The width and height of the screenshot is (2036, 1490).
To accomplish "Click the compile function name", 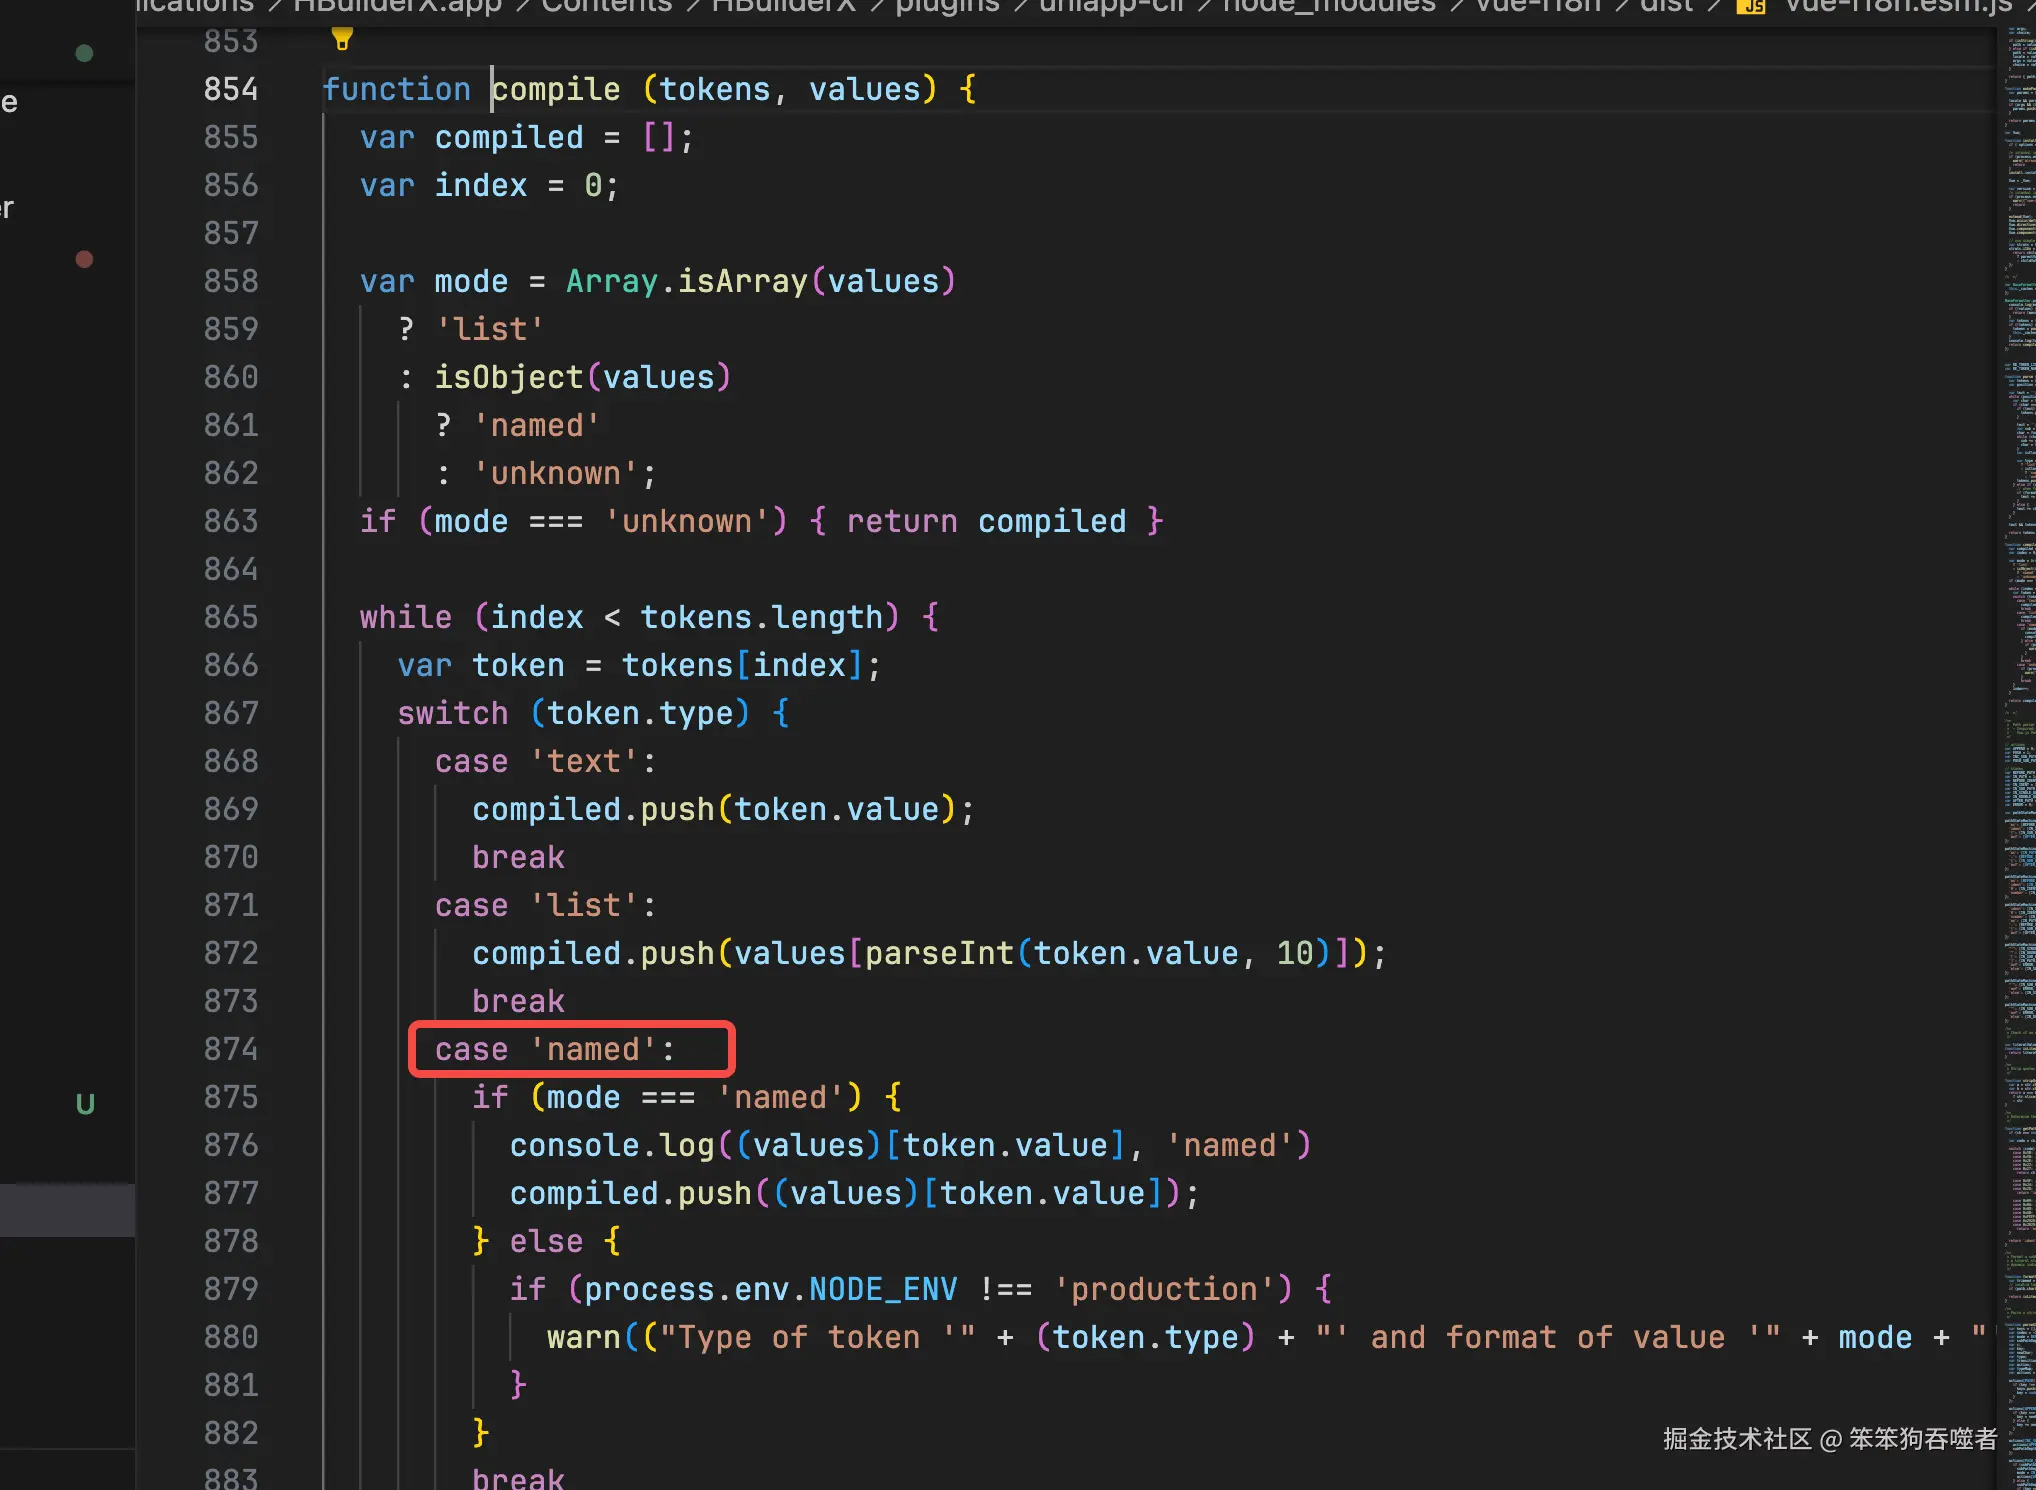I will tap(557, 89).
